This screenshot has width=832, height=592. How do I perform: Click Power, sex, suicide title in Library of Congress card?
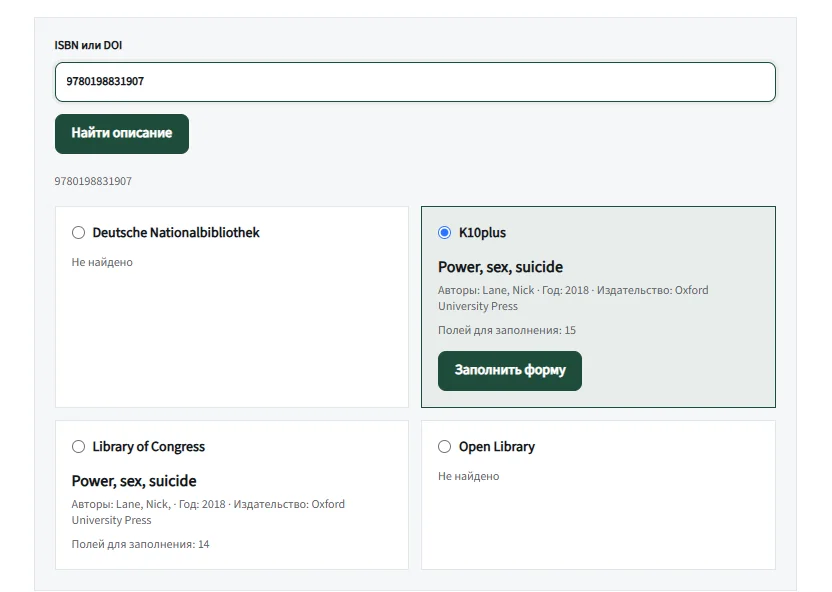134,481
